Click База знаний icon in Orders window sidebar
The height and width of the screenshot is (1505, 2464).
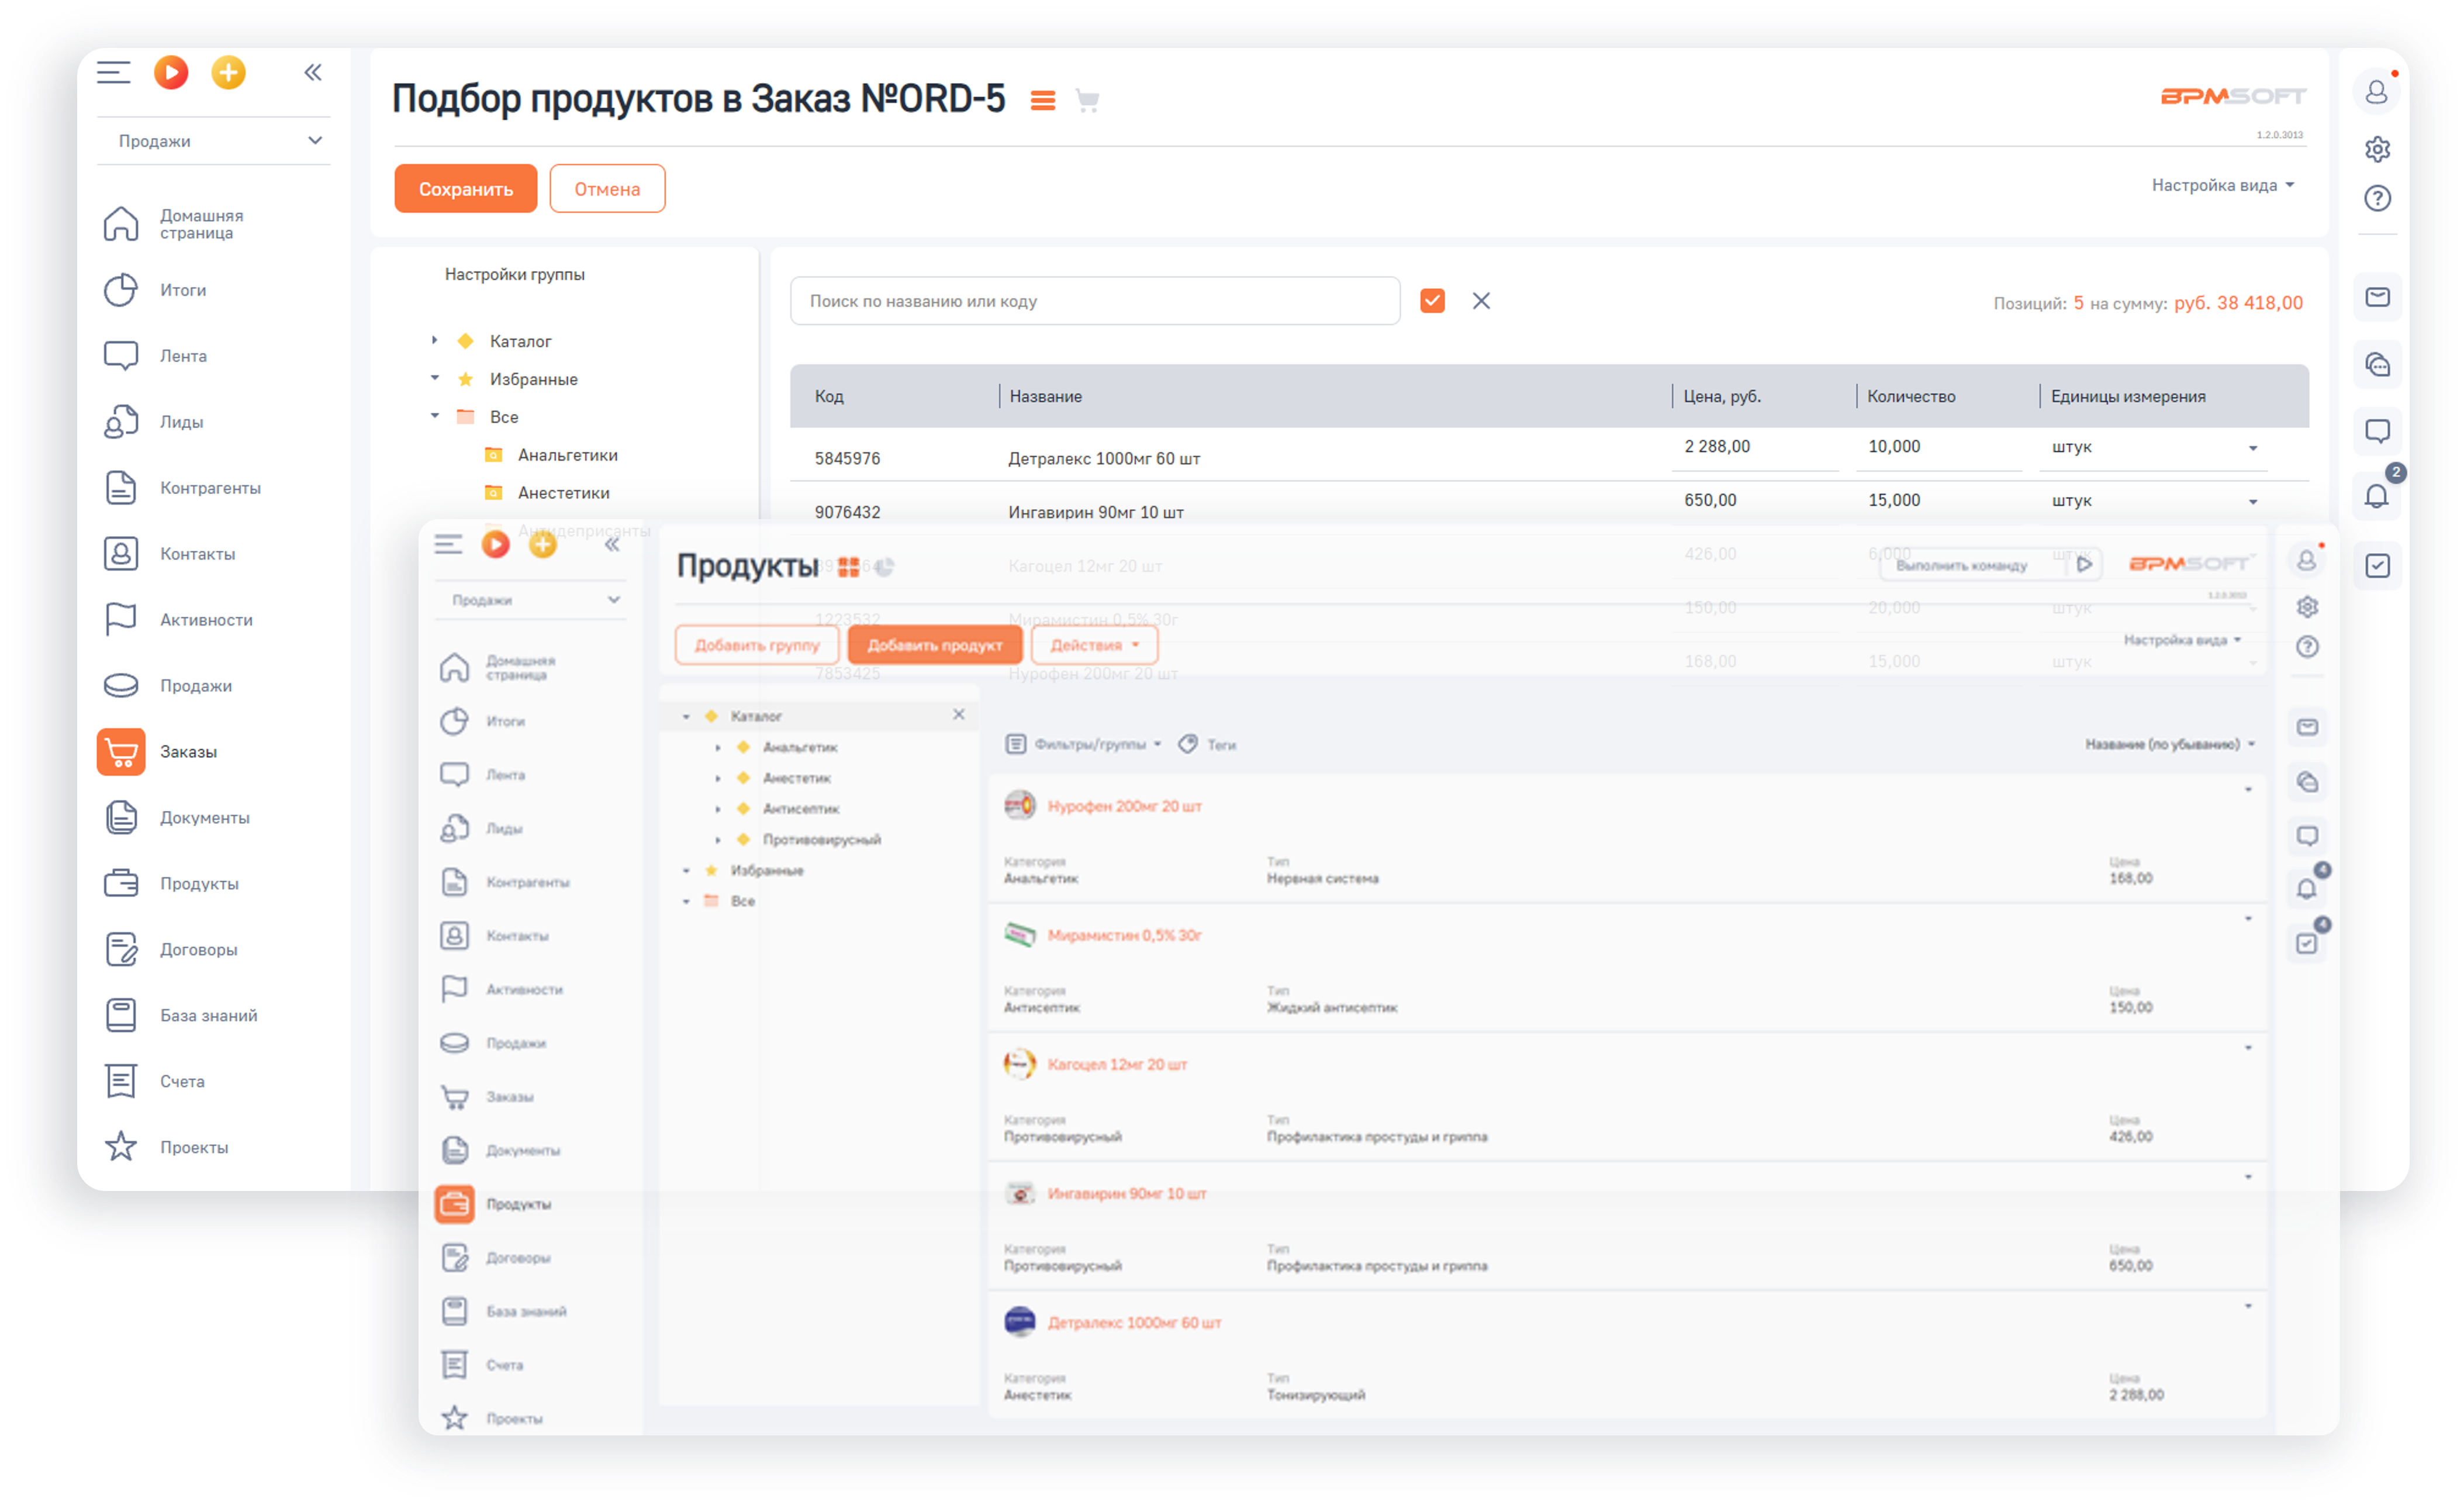(x=121, y=1016)
